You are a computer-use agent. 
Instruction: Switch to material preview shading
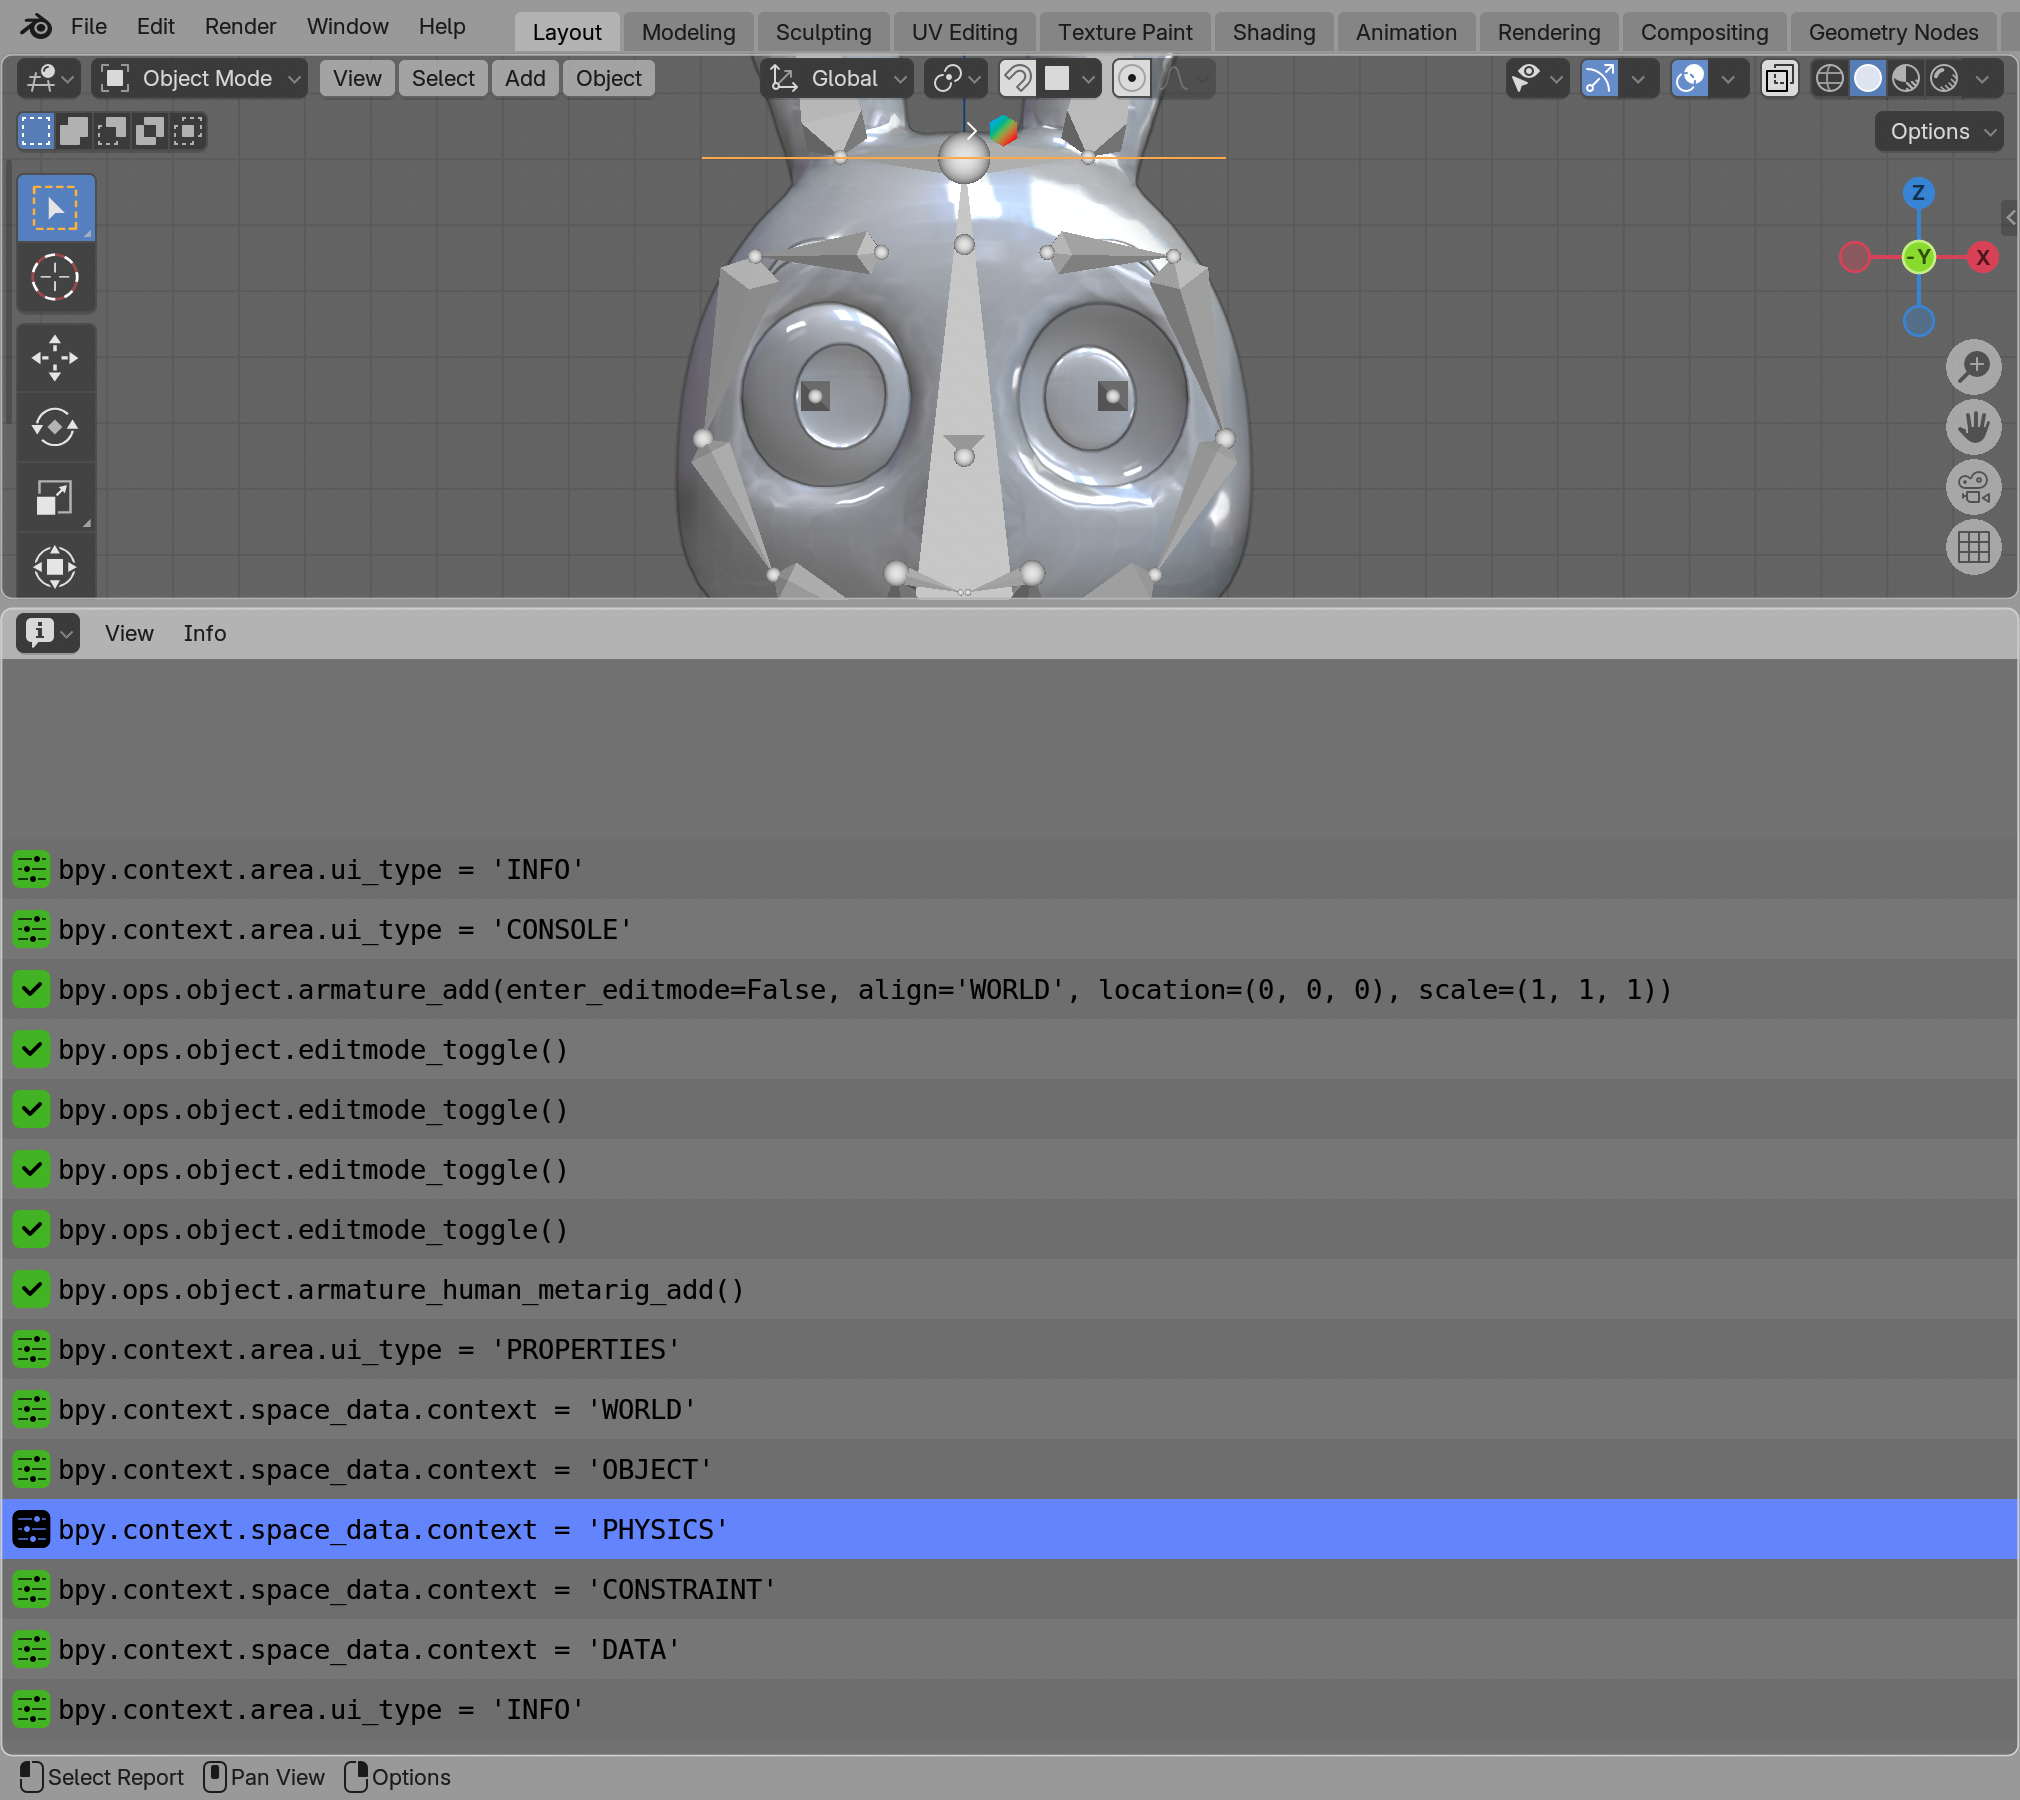pyautogui.click(x=1906, y=78)
